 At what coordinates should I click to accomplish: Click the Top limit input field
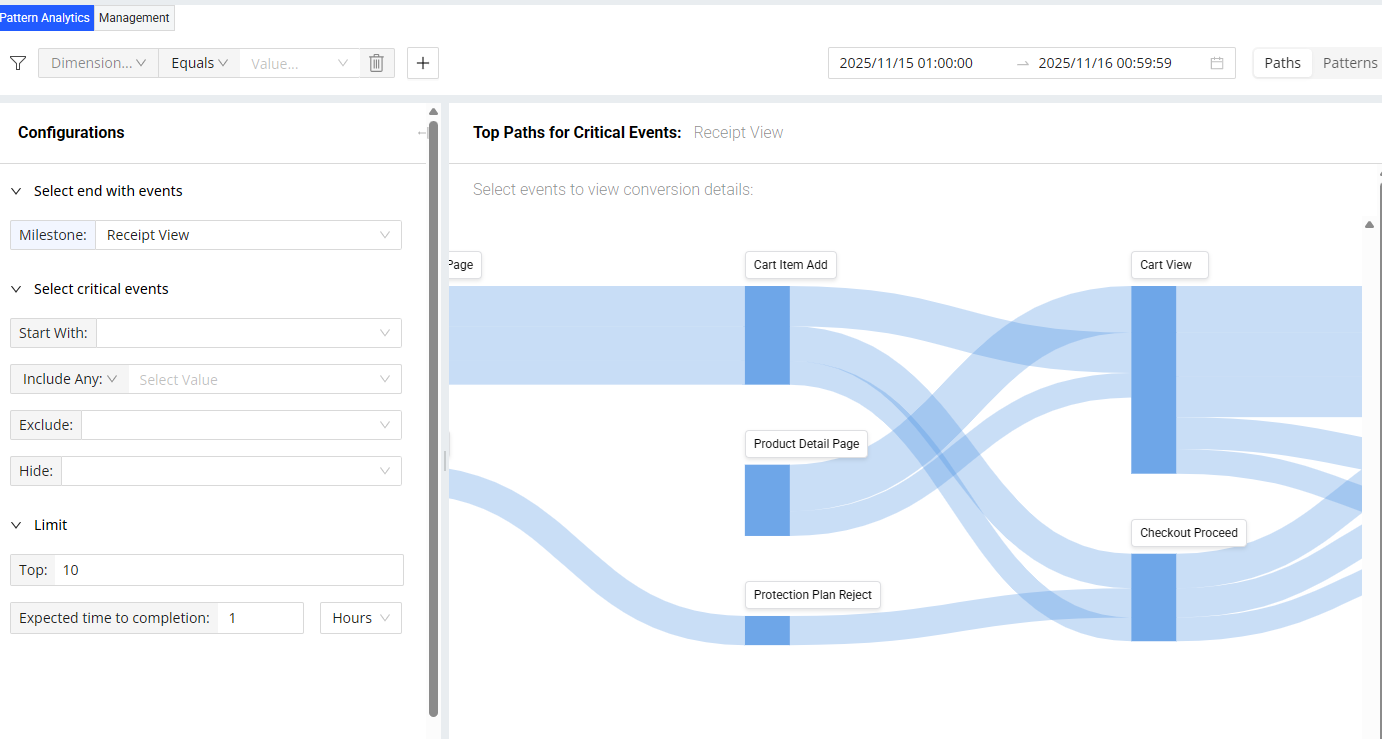pyautogui.click(x=229, y=570)
